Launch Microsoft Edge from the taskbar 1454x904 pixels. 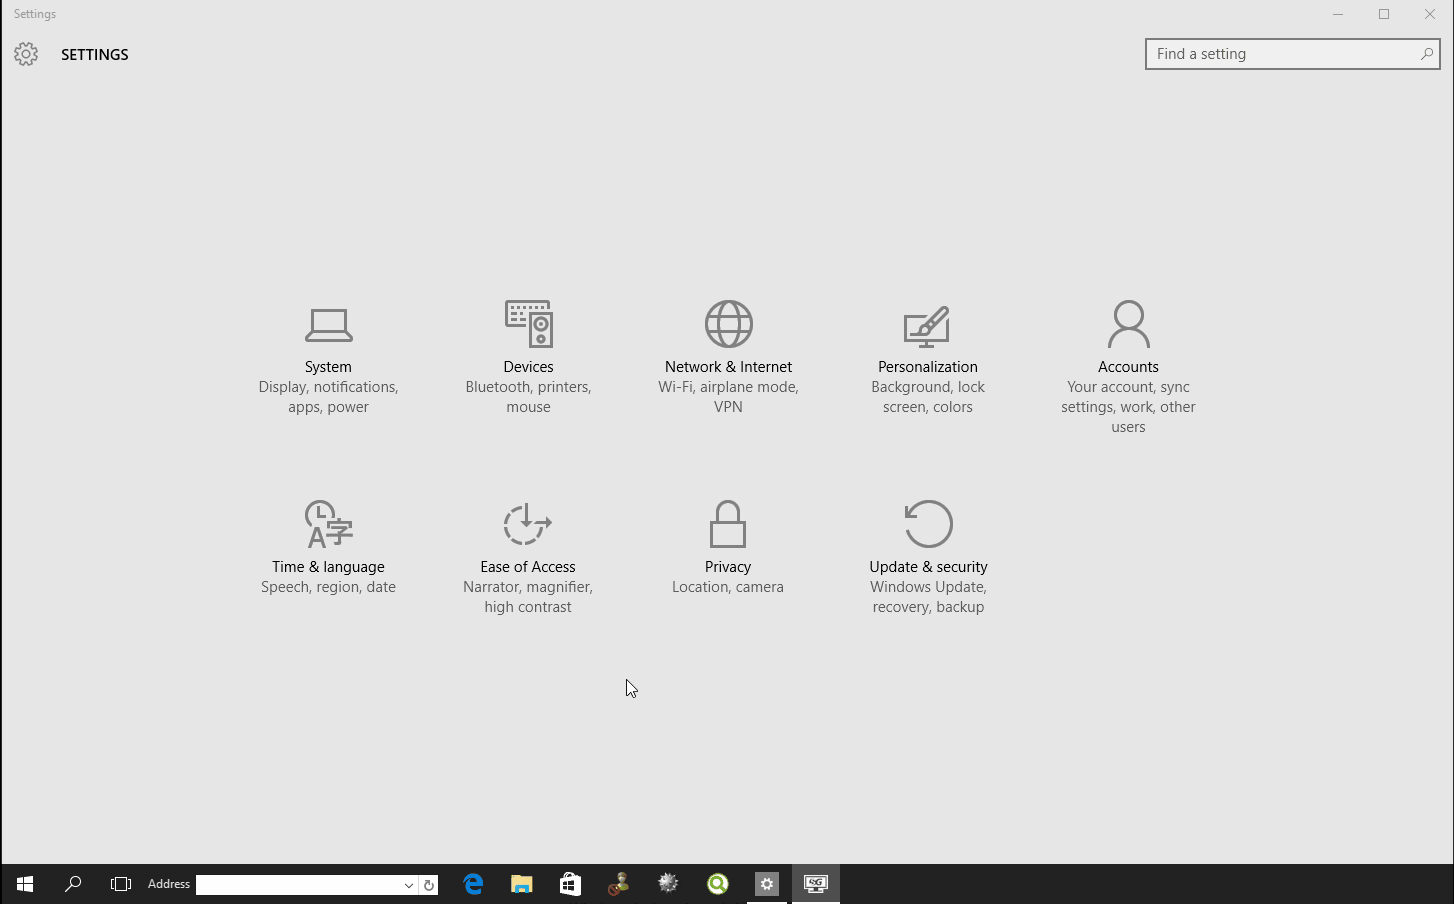tap(473, 884)
